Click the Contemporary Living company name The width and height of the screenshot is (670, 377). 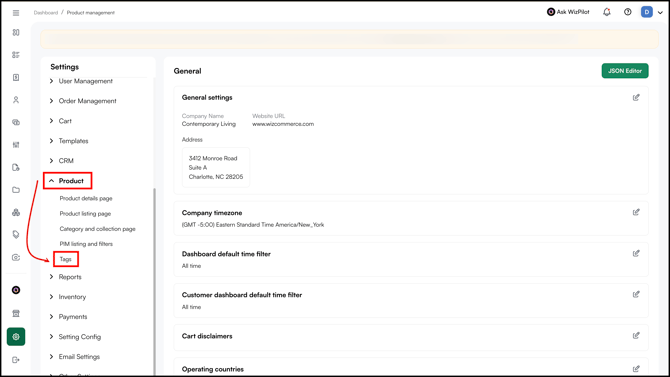209,124
